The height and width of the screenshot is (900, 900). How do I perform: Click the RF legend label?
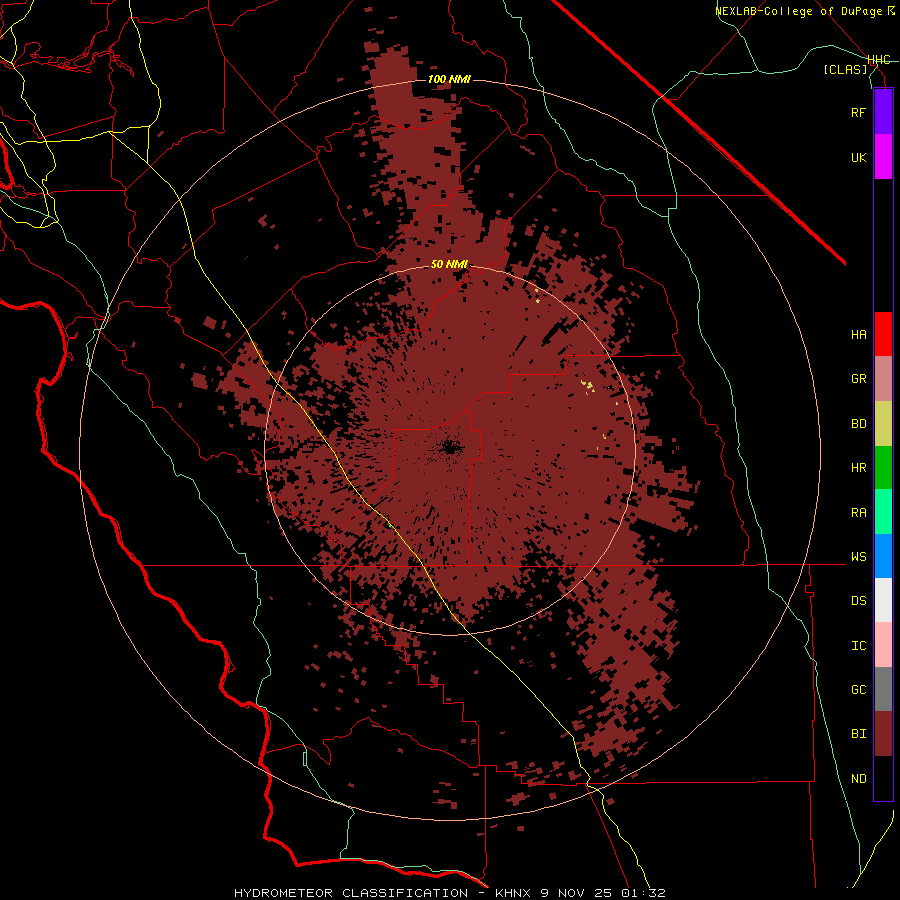[858, 112]
